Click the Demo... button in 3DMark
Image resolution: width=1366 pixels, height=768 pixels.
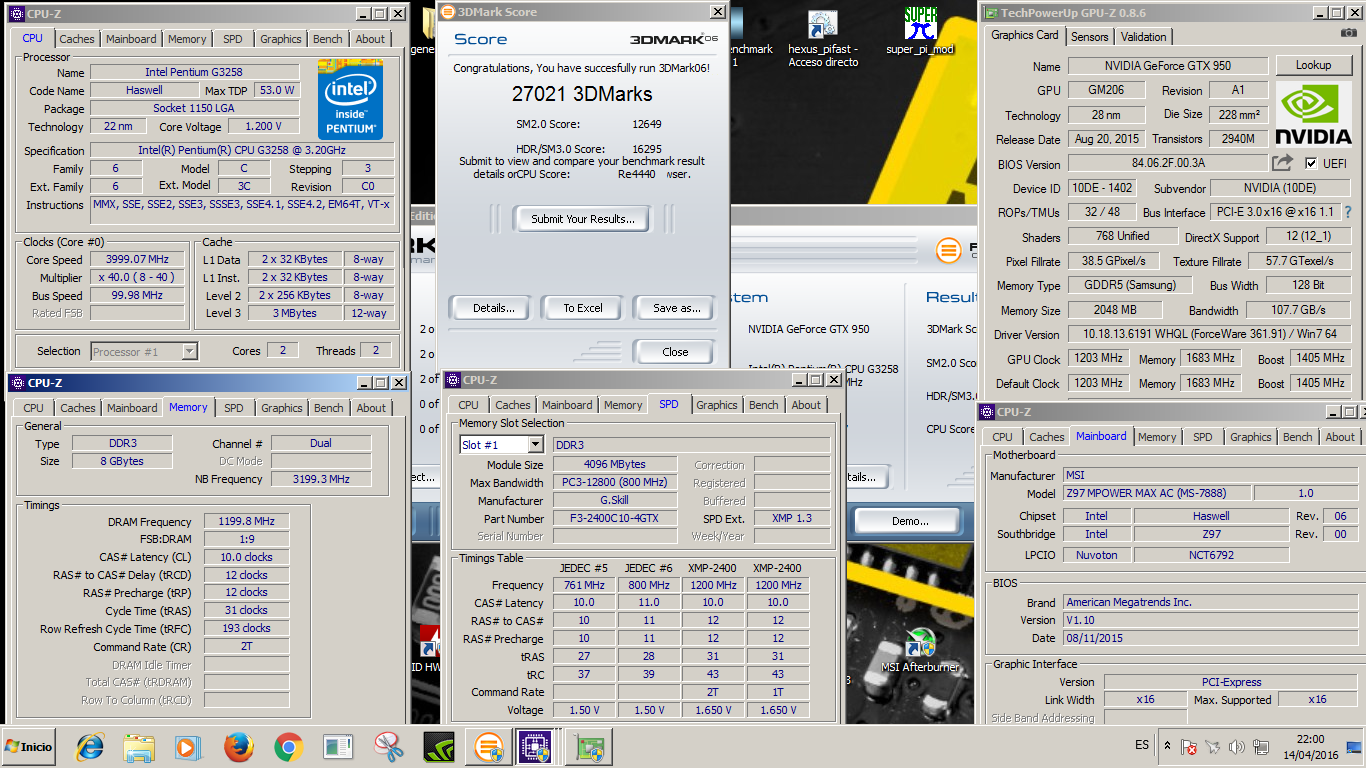910,521
